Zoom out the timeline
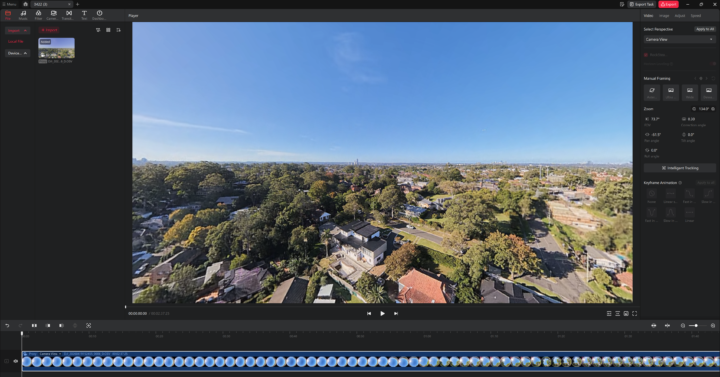 (683, 326)
